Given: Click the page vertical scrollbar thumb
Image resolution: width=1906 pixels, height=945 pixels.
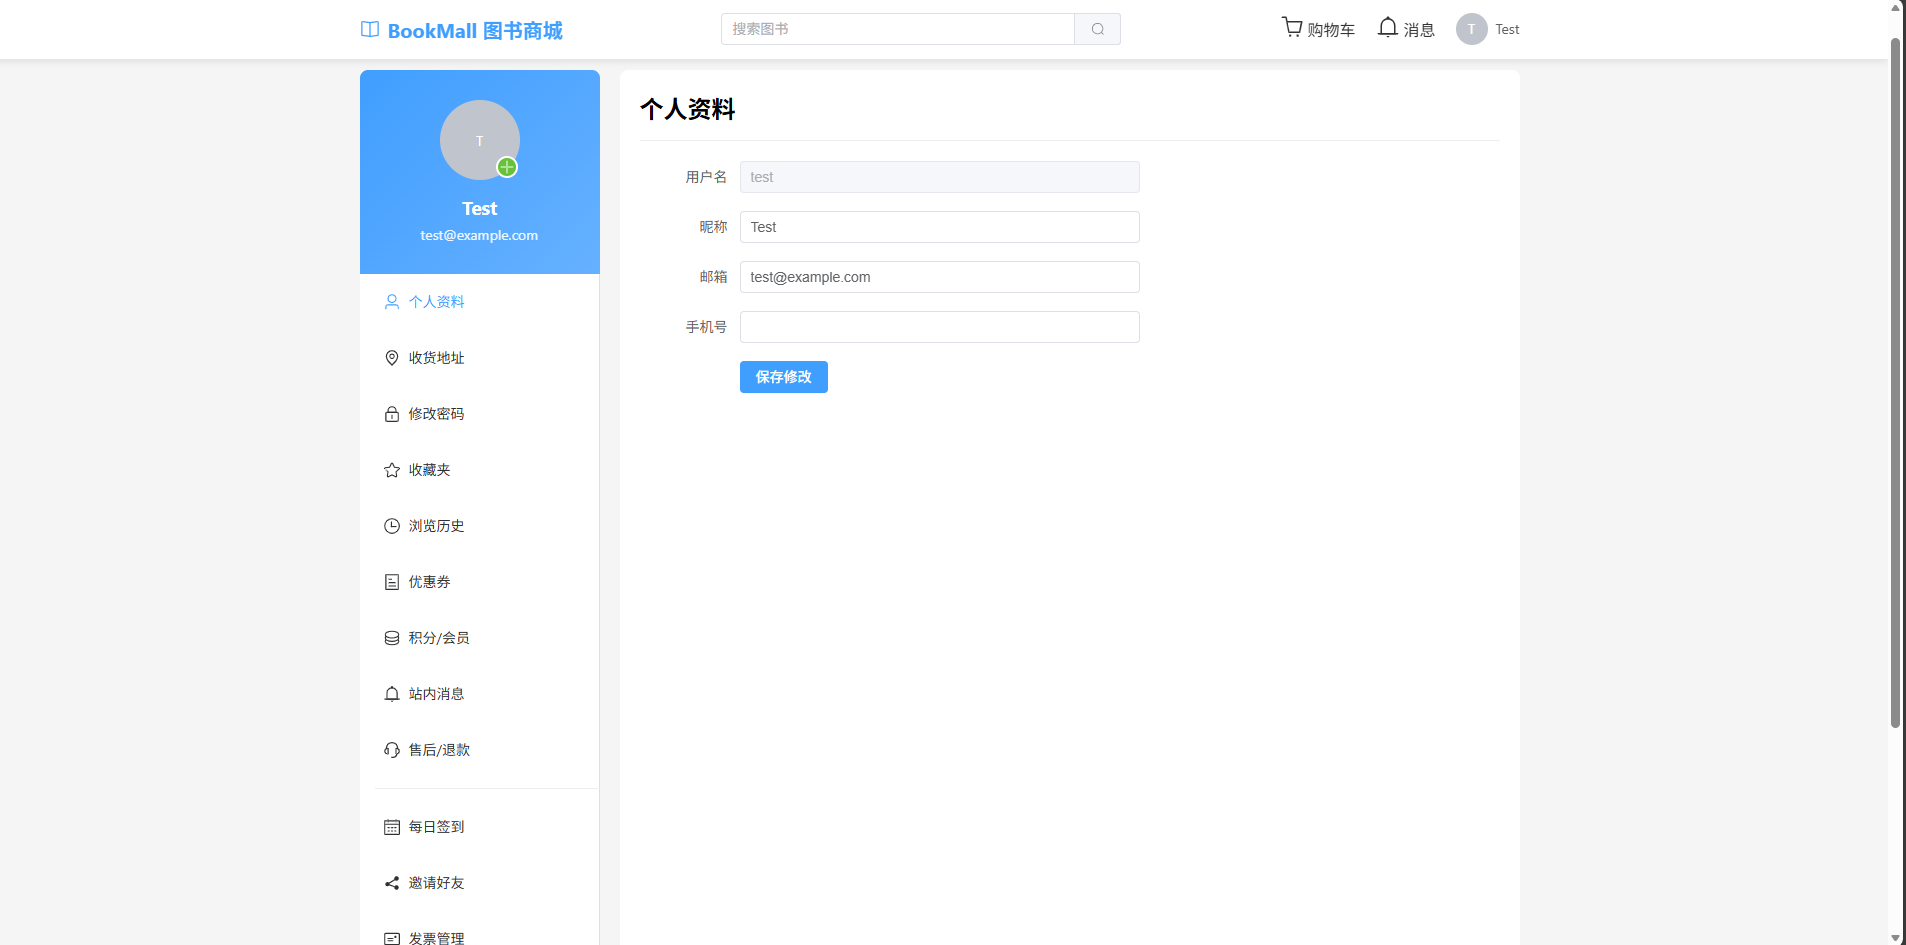Looking at the screenshot, I should coord(1895,383).
